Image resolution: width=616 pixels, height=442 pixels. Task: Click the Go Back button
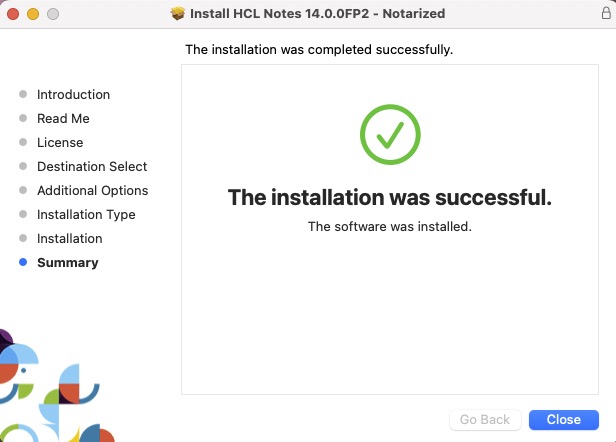click(x=485, y=420)
